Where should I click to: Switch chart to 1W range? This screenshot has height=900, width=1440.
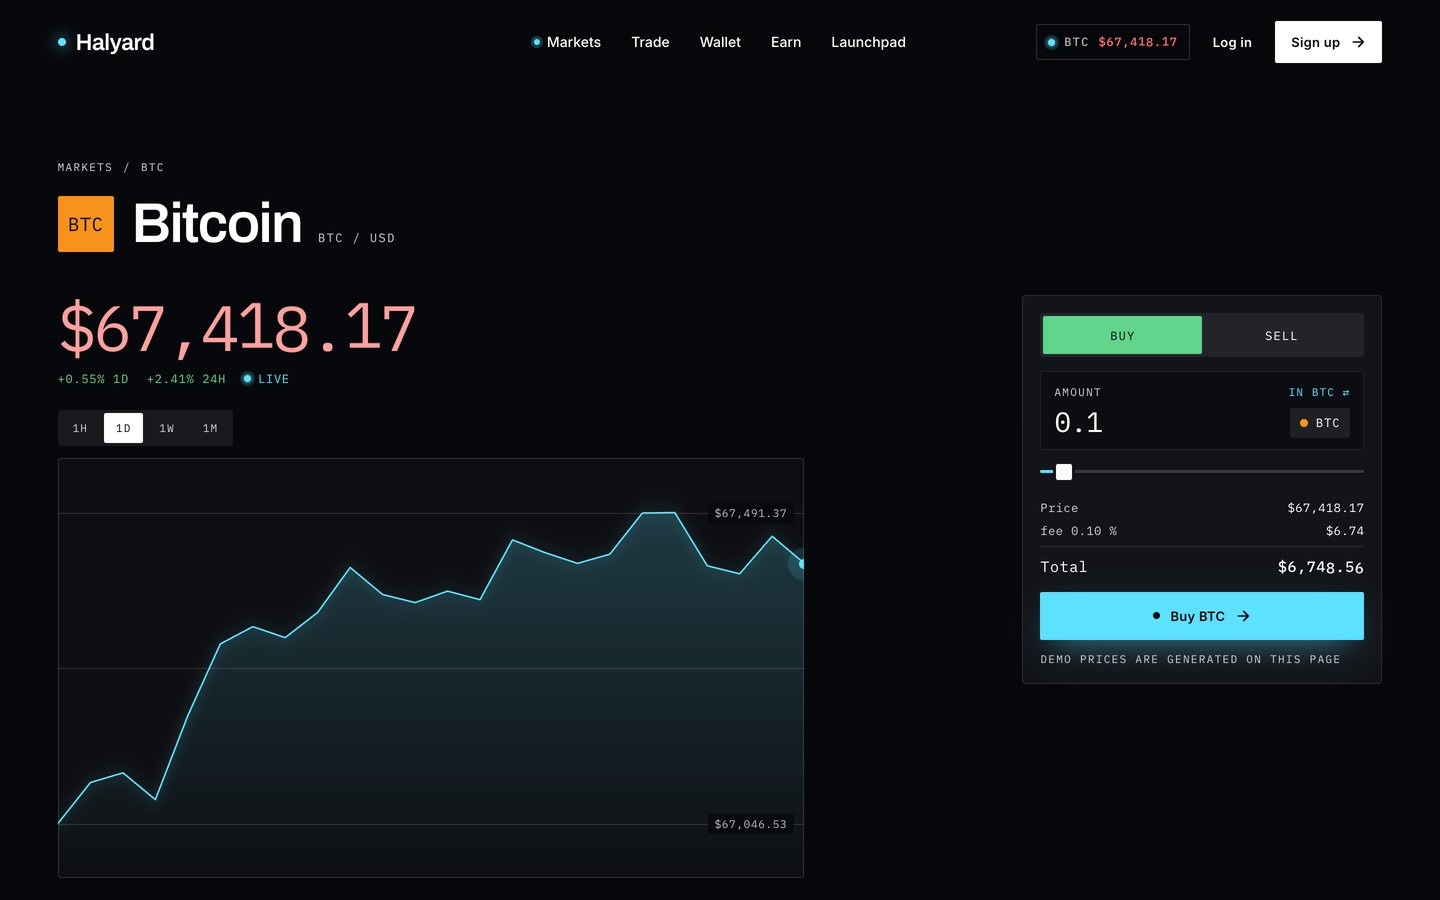pos(167,428)
